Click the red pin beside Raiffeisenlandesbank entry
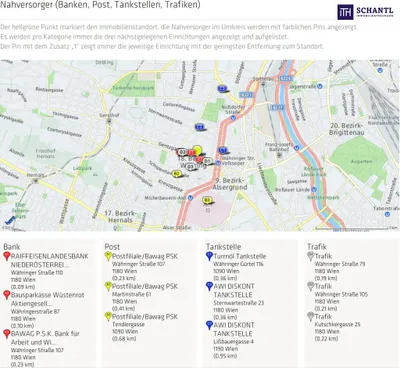Screen dimensions: 400x368 pos(7,256)
